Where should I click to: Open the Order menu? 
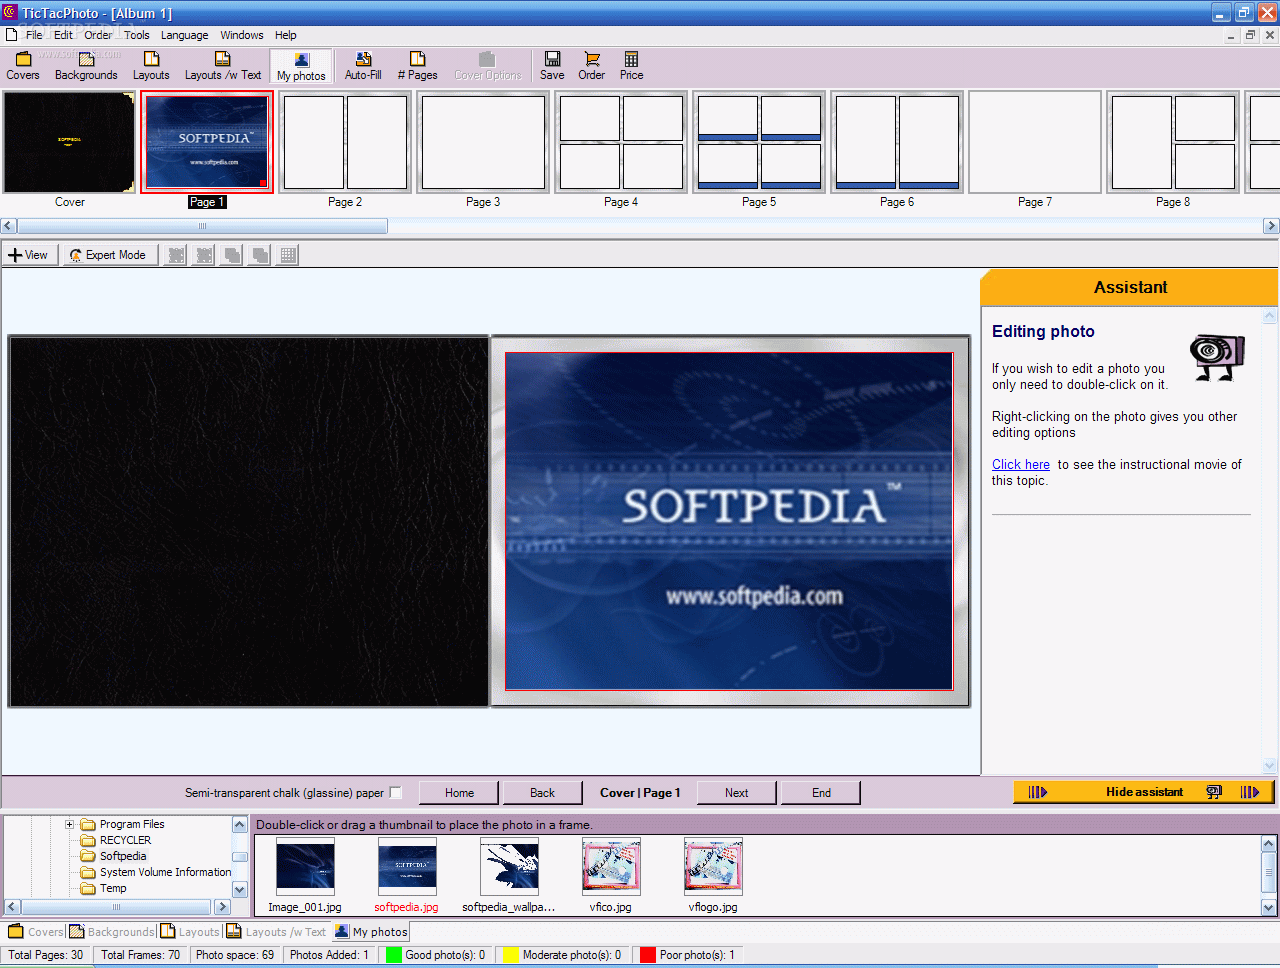pos(98,35)
